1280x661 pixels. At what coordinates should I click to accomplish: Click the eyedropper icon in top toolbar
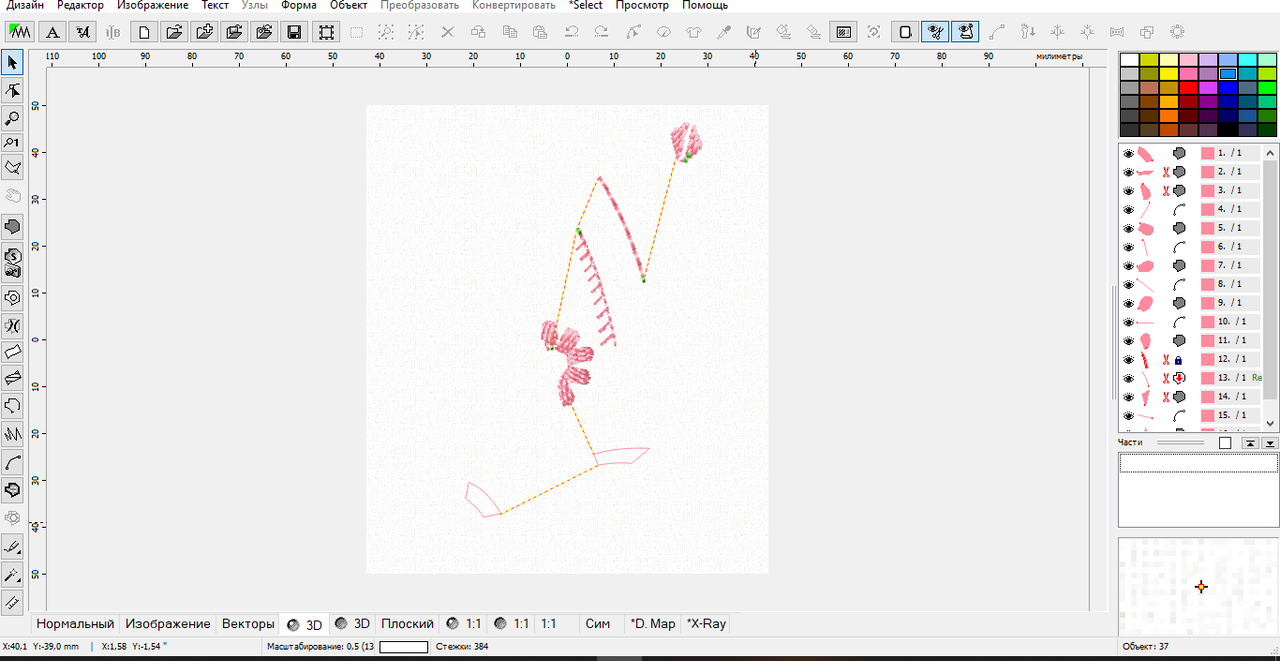pos(723,32)
